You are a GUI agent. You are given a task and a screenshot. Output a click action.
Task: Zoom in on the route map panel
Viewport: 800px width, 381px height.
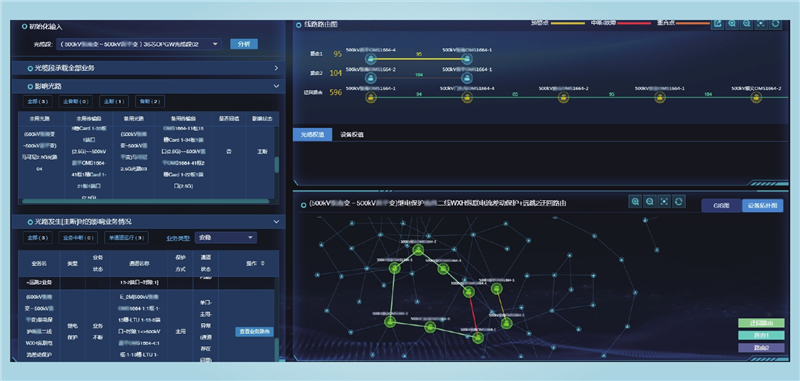pos(732,23)
